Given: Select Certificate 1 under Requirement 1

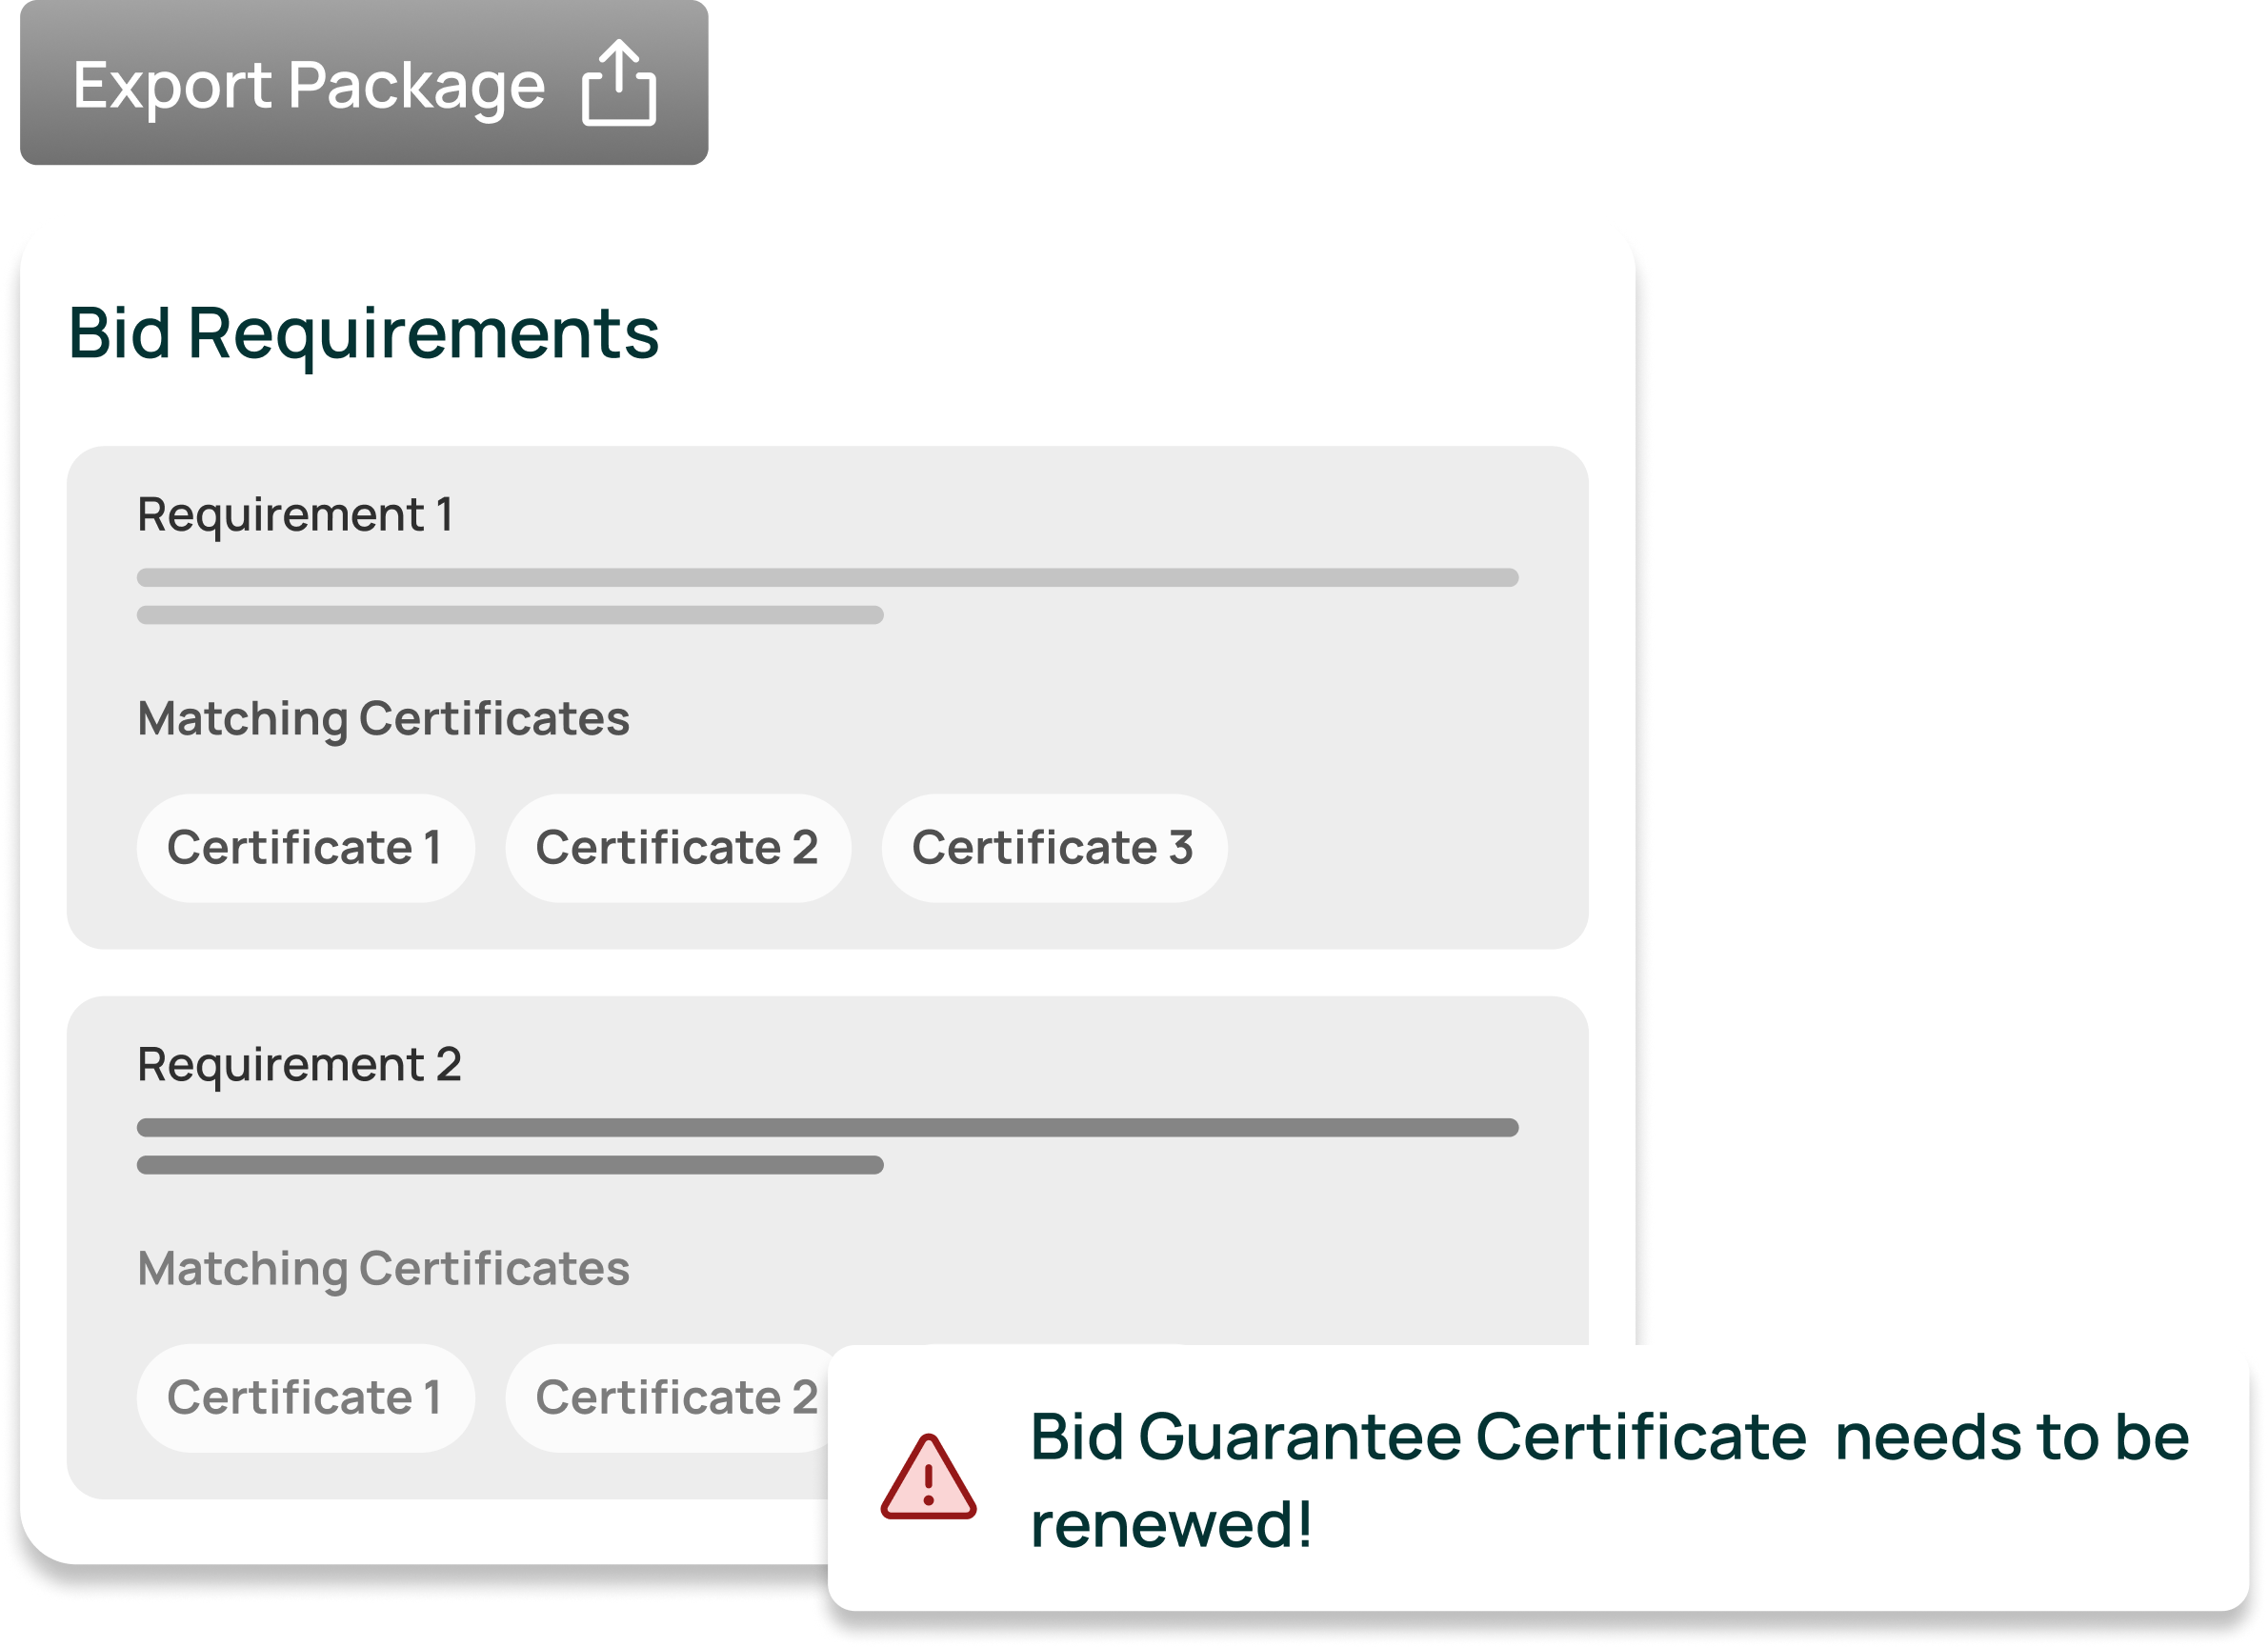Looking at the screenshot, I should coord(305,848).
